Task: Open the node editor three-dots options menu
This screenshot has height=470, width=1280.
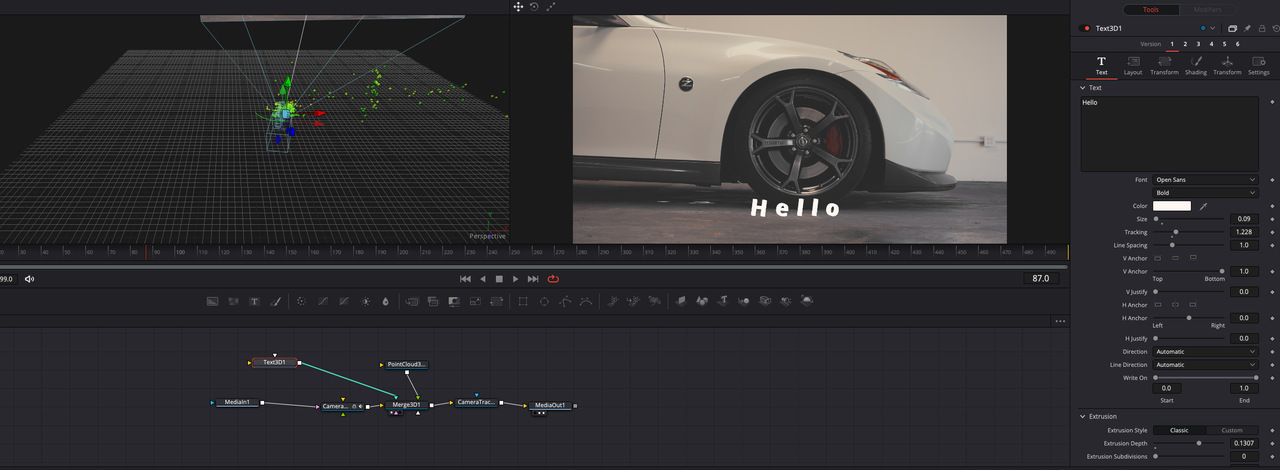Action: [x=1060, y=321]
